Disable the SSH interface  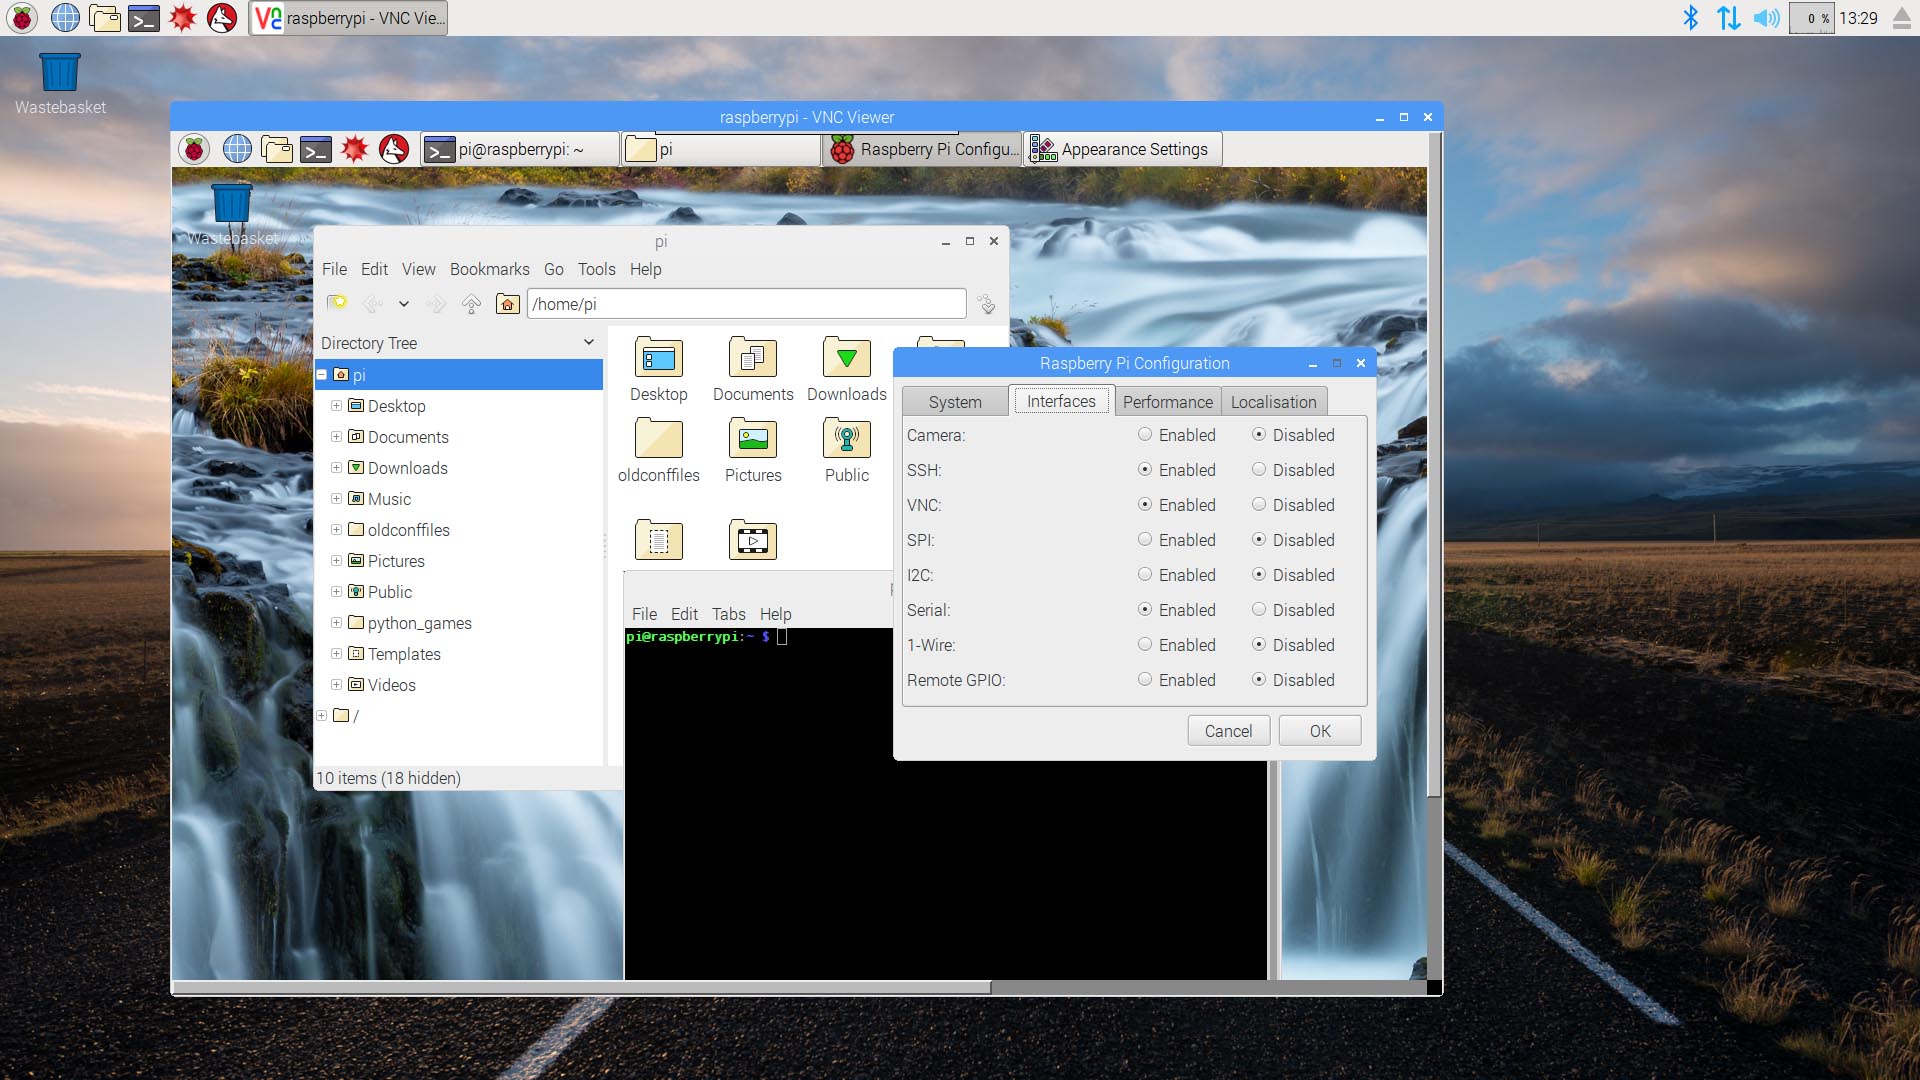pyautogui.click(x=1258, y=469)
